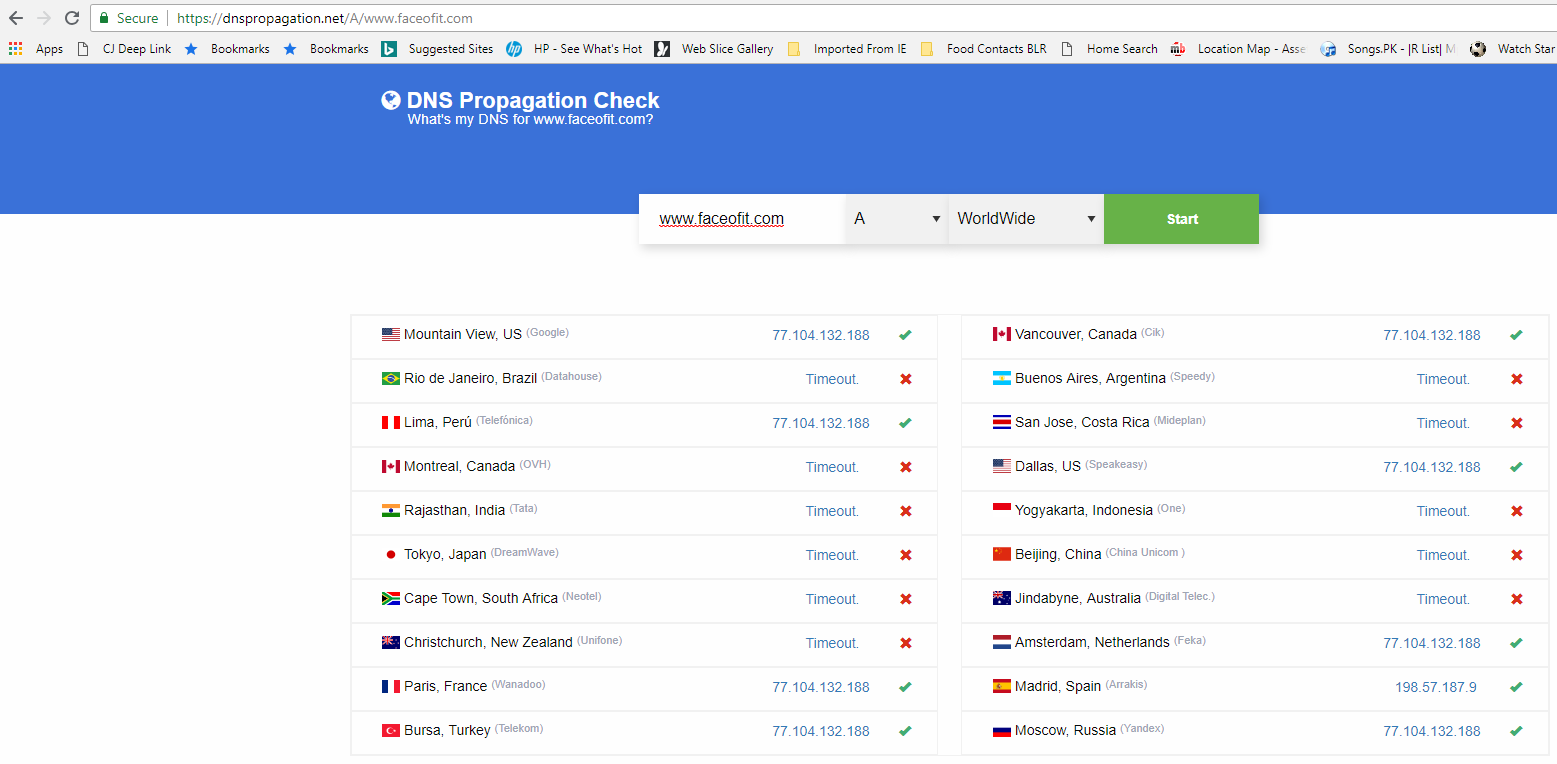The height and width of the screenshot is (764, 1557).
Task: Open the Imported From IE bookmarks folder
Action: click(847, 48)
